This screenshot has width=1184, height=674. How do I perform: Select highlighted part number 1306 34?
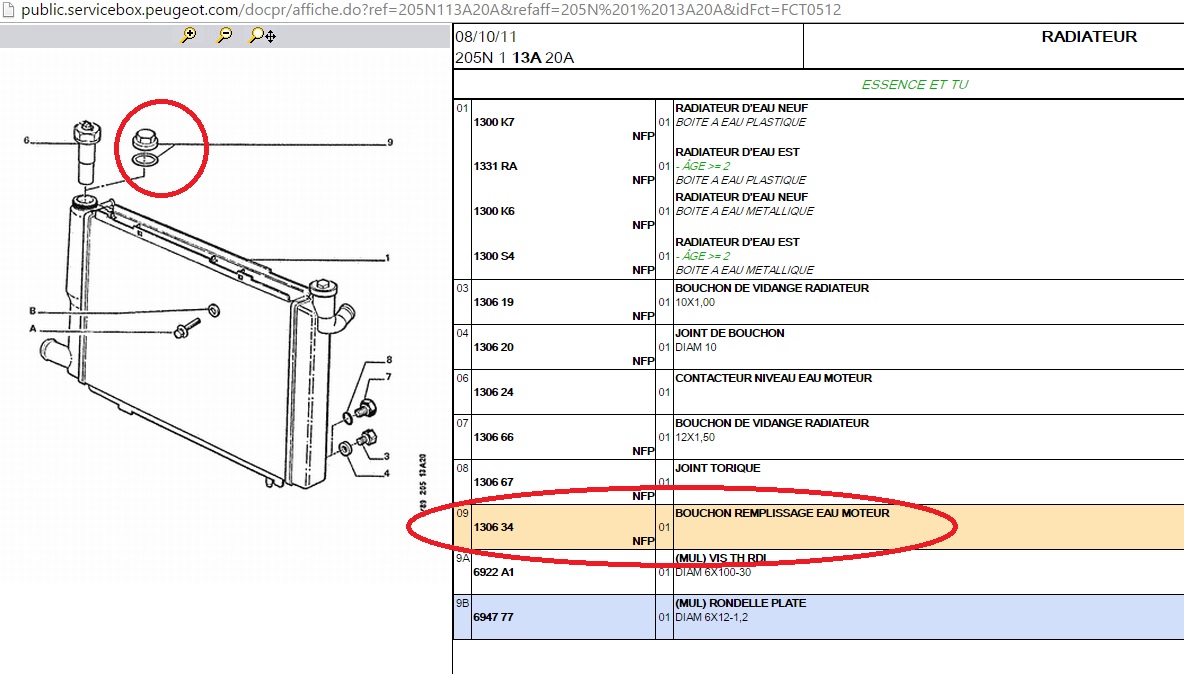click(494, 527)
